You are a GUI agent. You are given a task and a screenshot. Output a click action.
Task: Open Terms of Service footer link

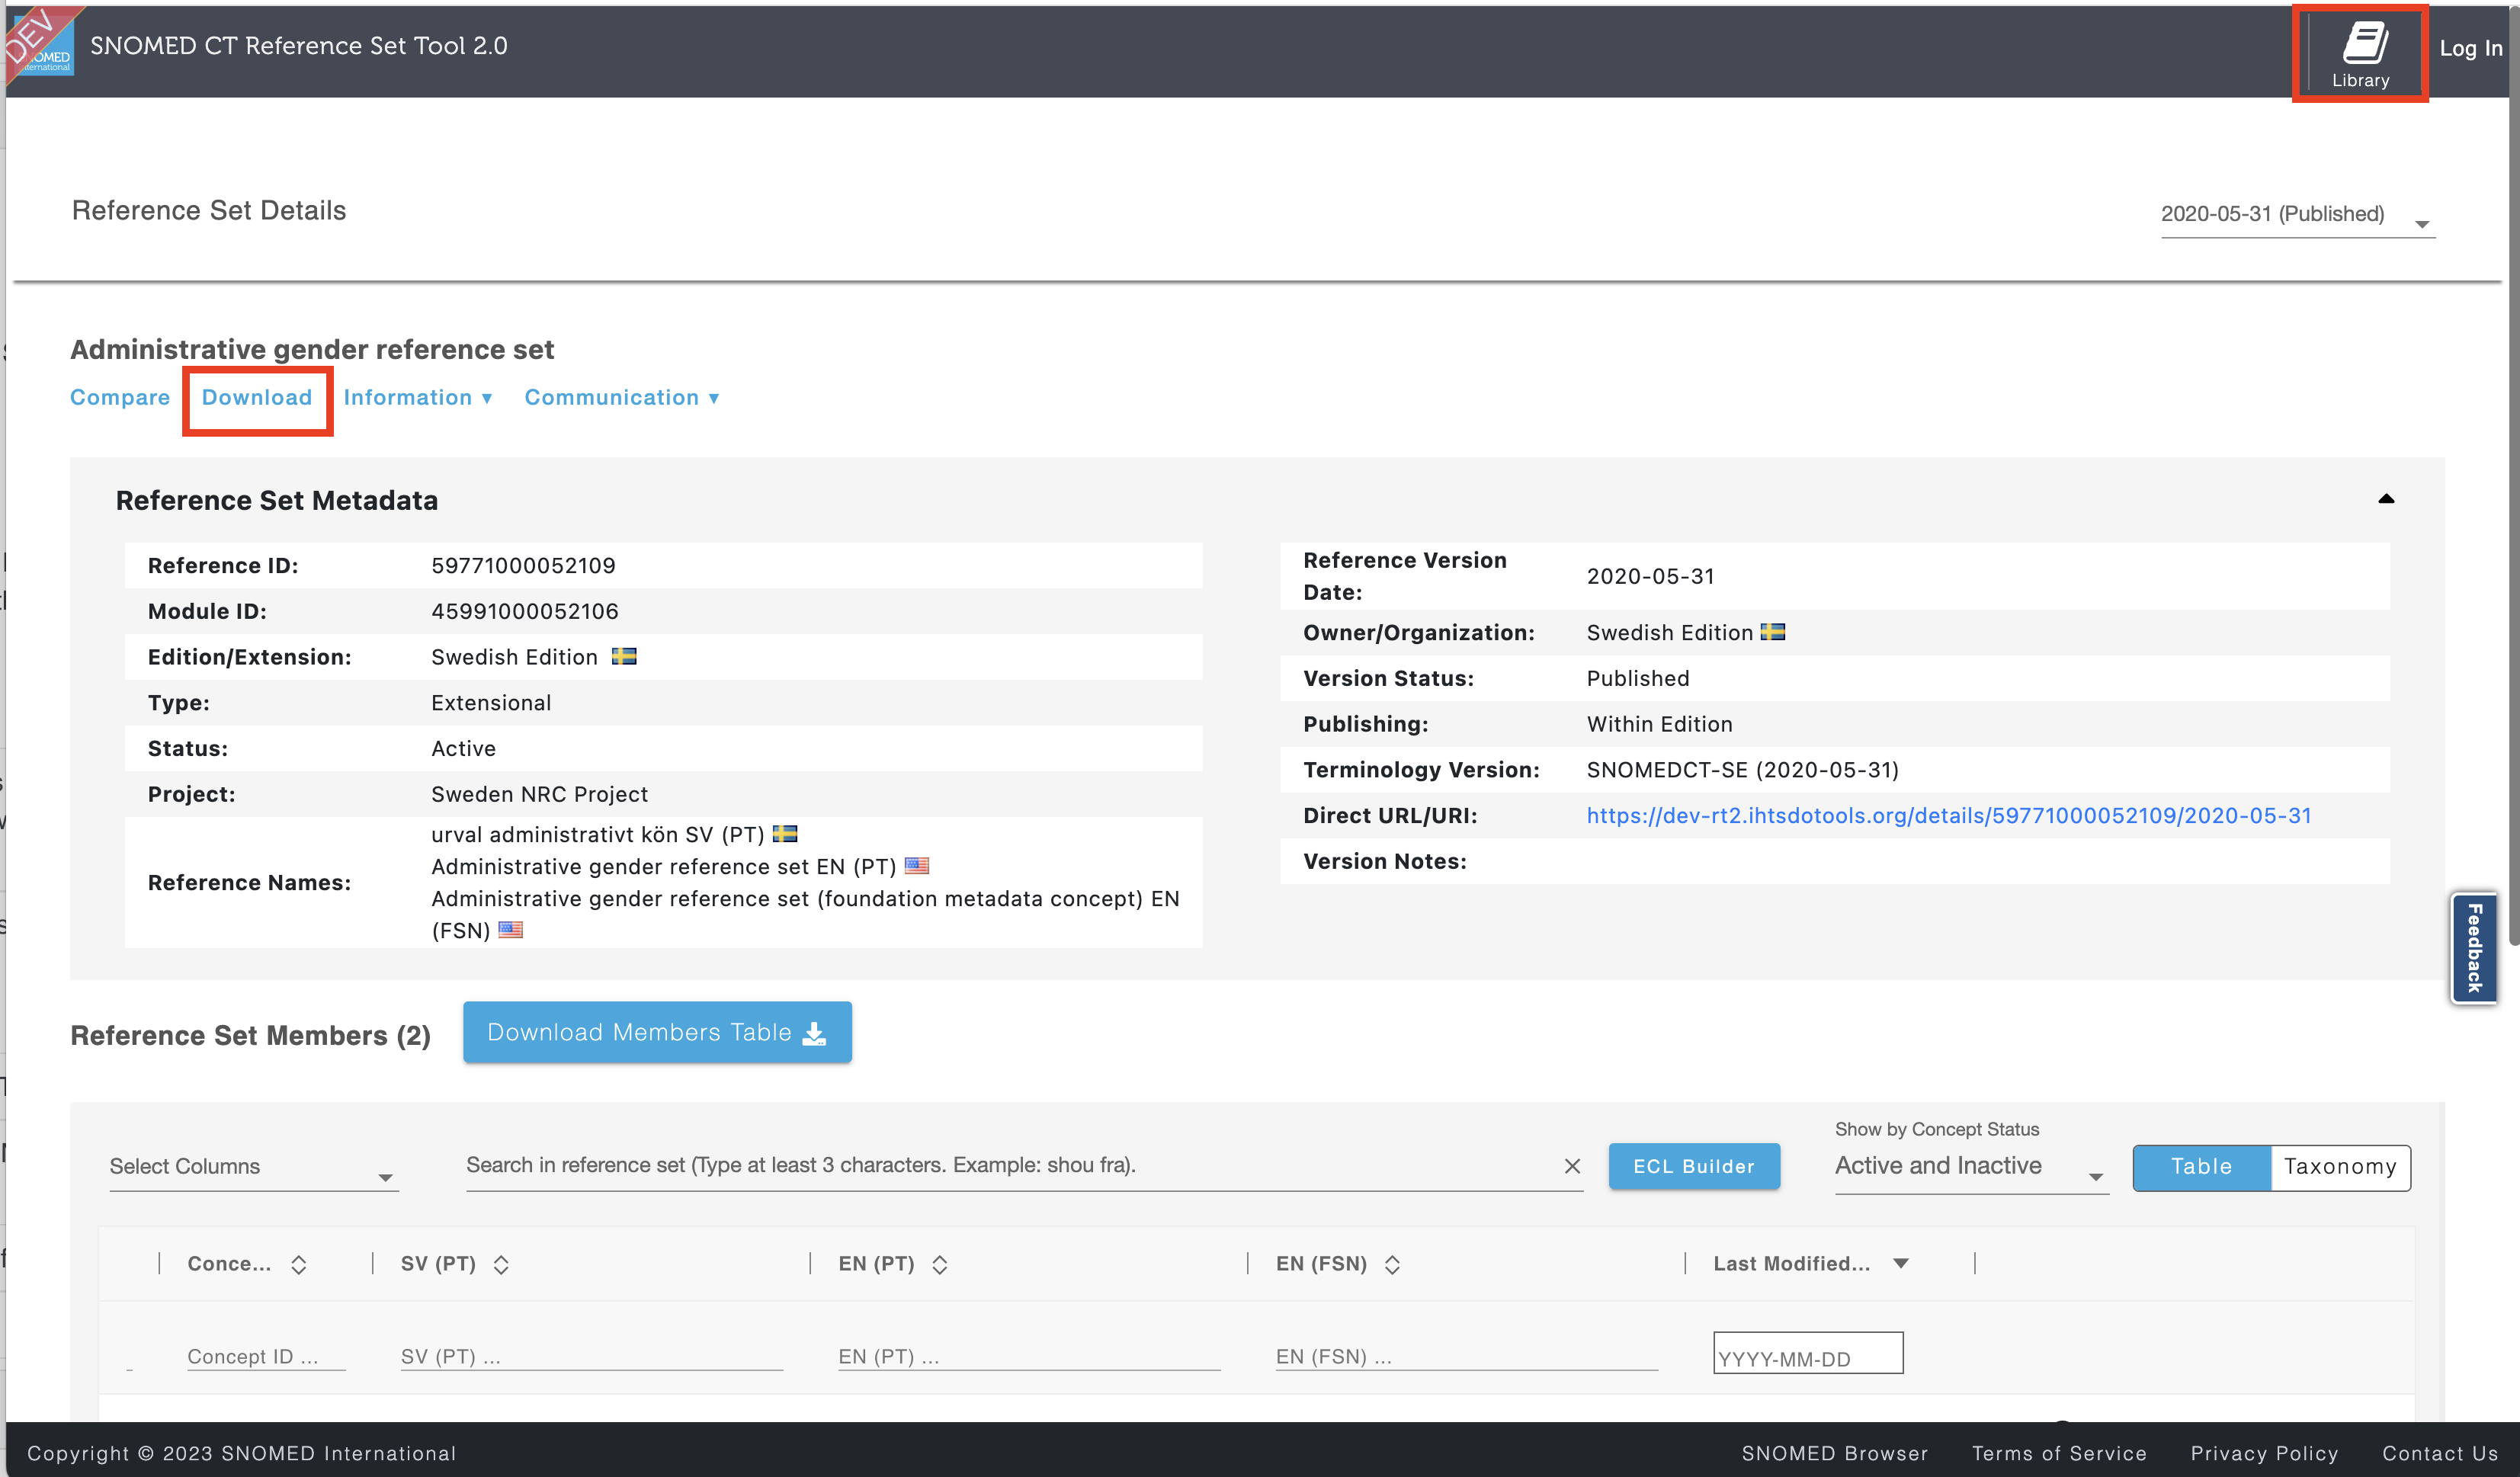click(x=2059, y=1453)
